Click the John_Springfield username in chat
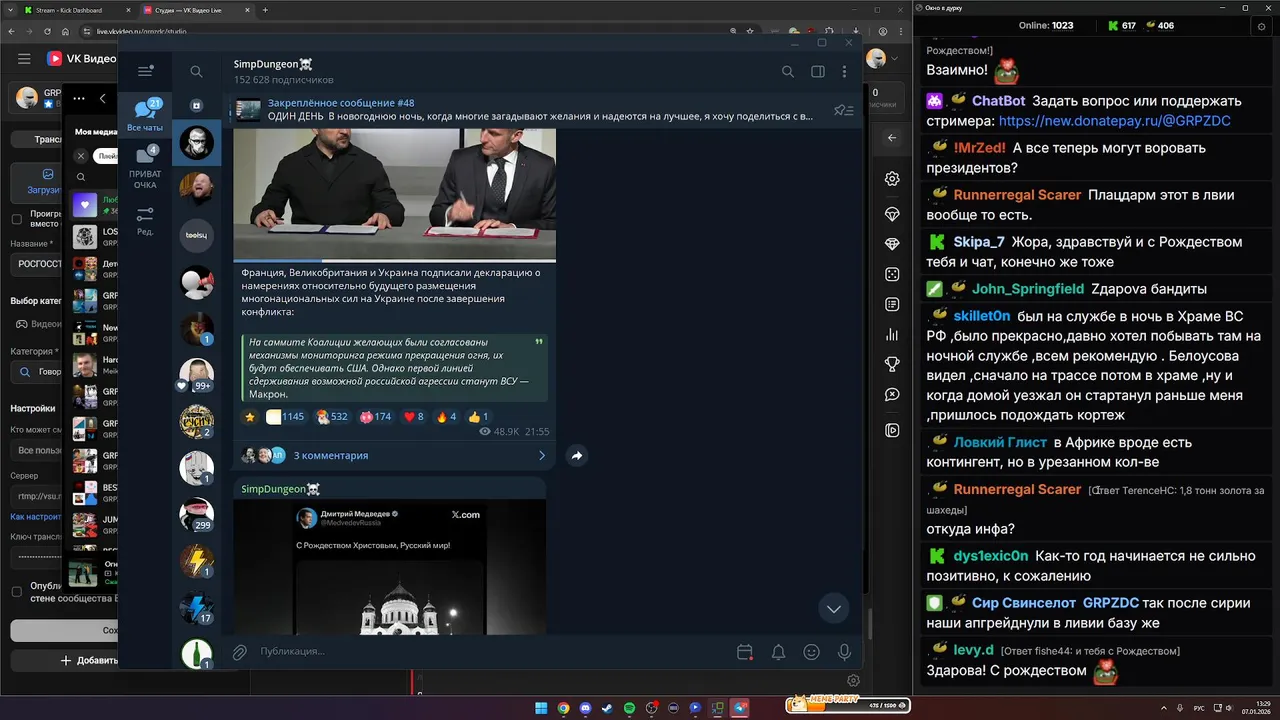The image size is (1280, 720). [1028, 289]
